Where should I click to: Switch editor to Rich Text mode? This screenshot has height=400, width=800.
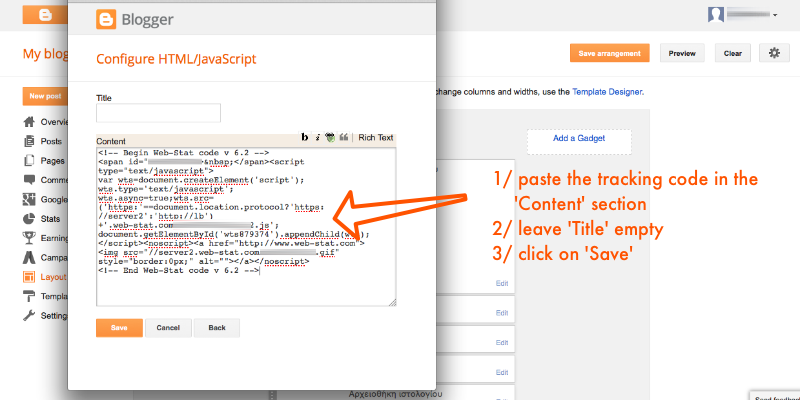(376, 137)
